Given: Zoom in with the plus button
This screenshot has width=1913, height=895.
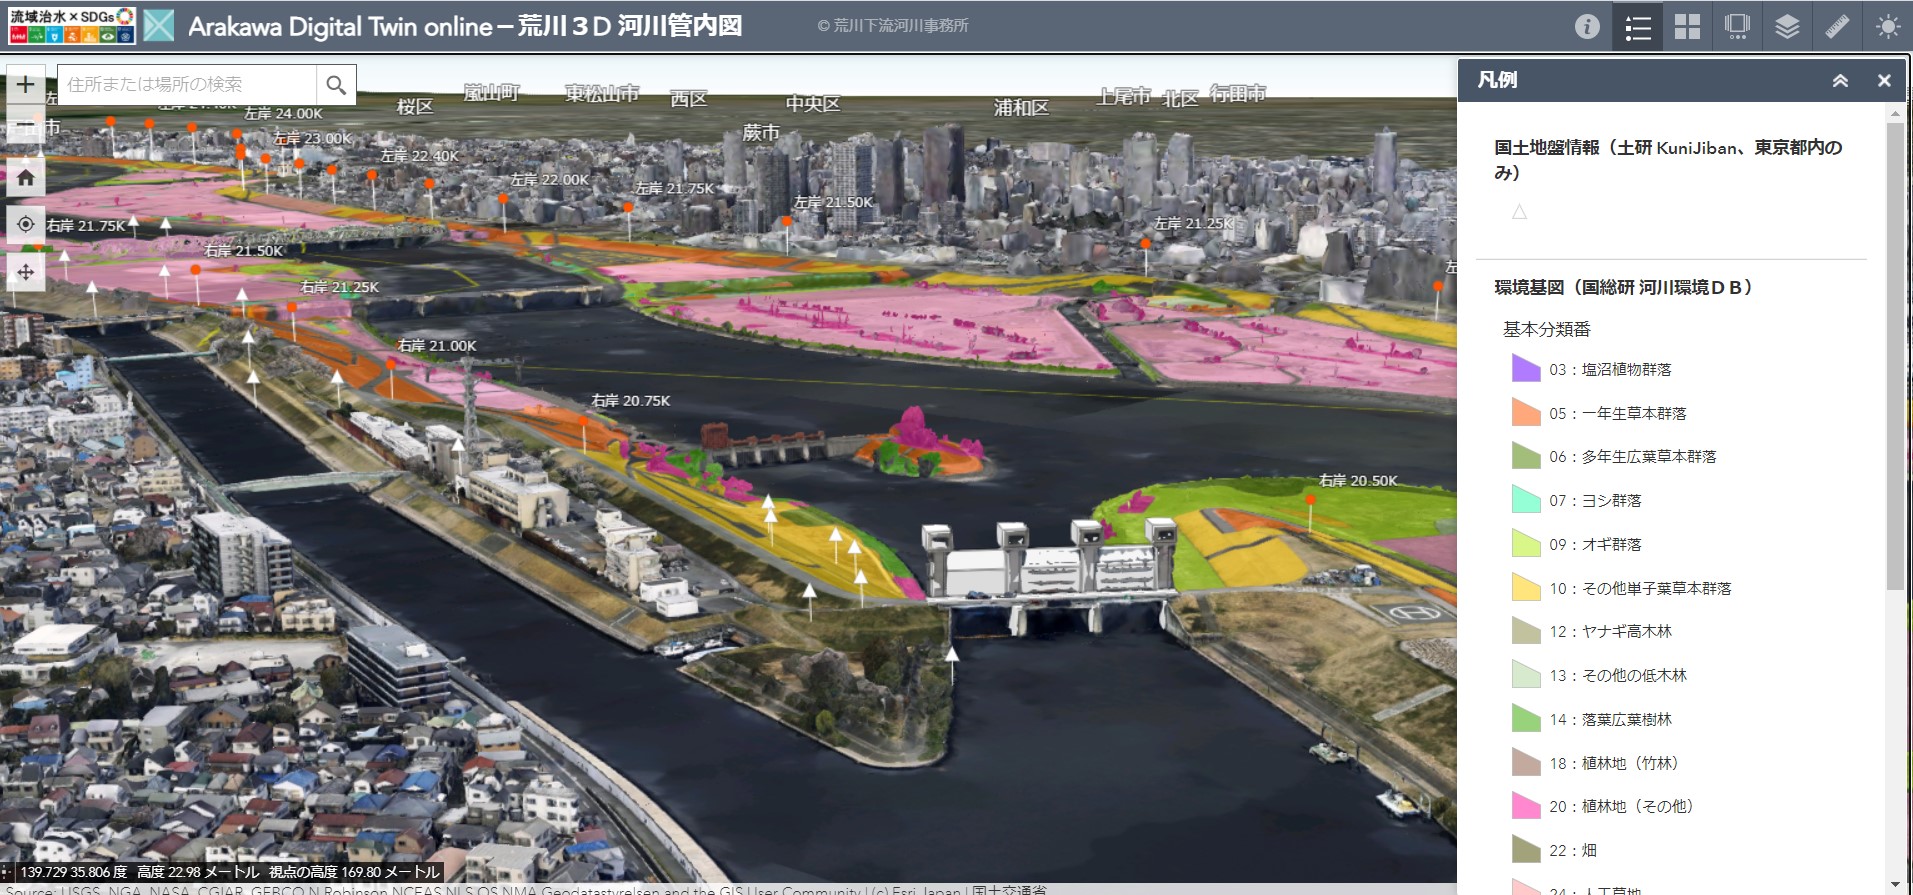Looking at the screenshot, I should [26, 85].
